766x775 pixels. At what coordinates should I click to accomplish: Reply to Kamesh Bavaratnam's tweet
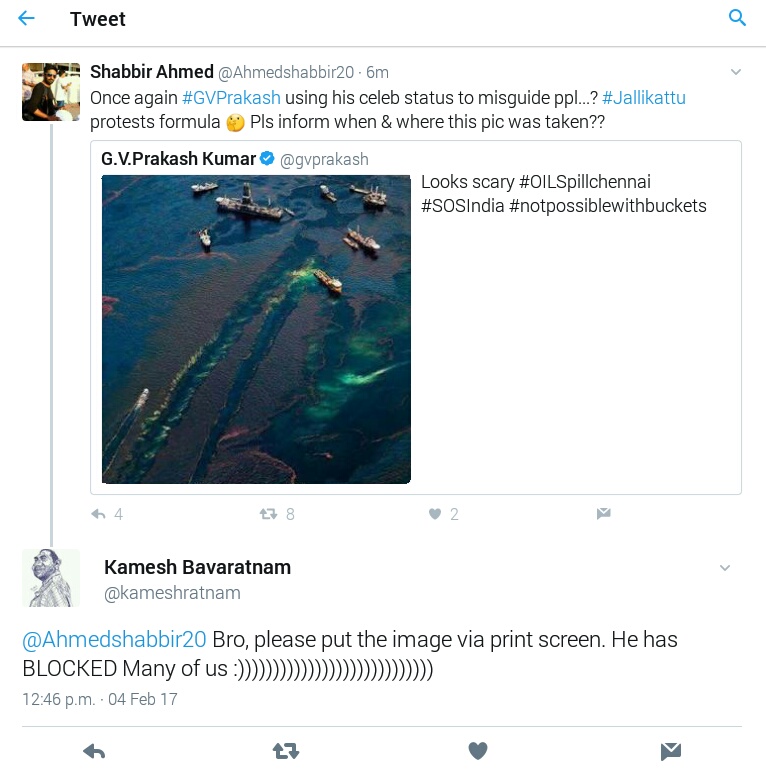[x=94, y=751]
